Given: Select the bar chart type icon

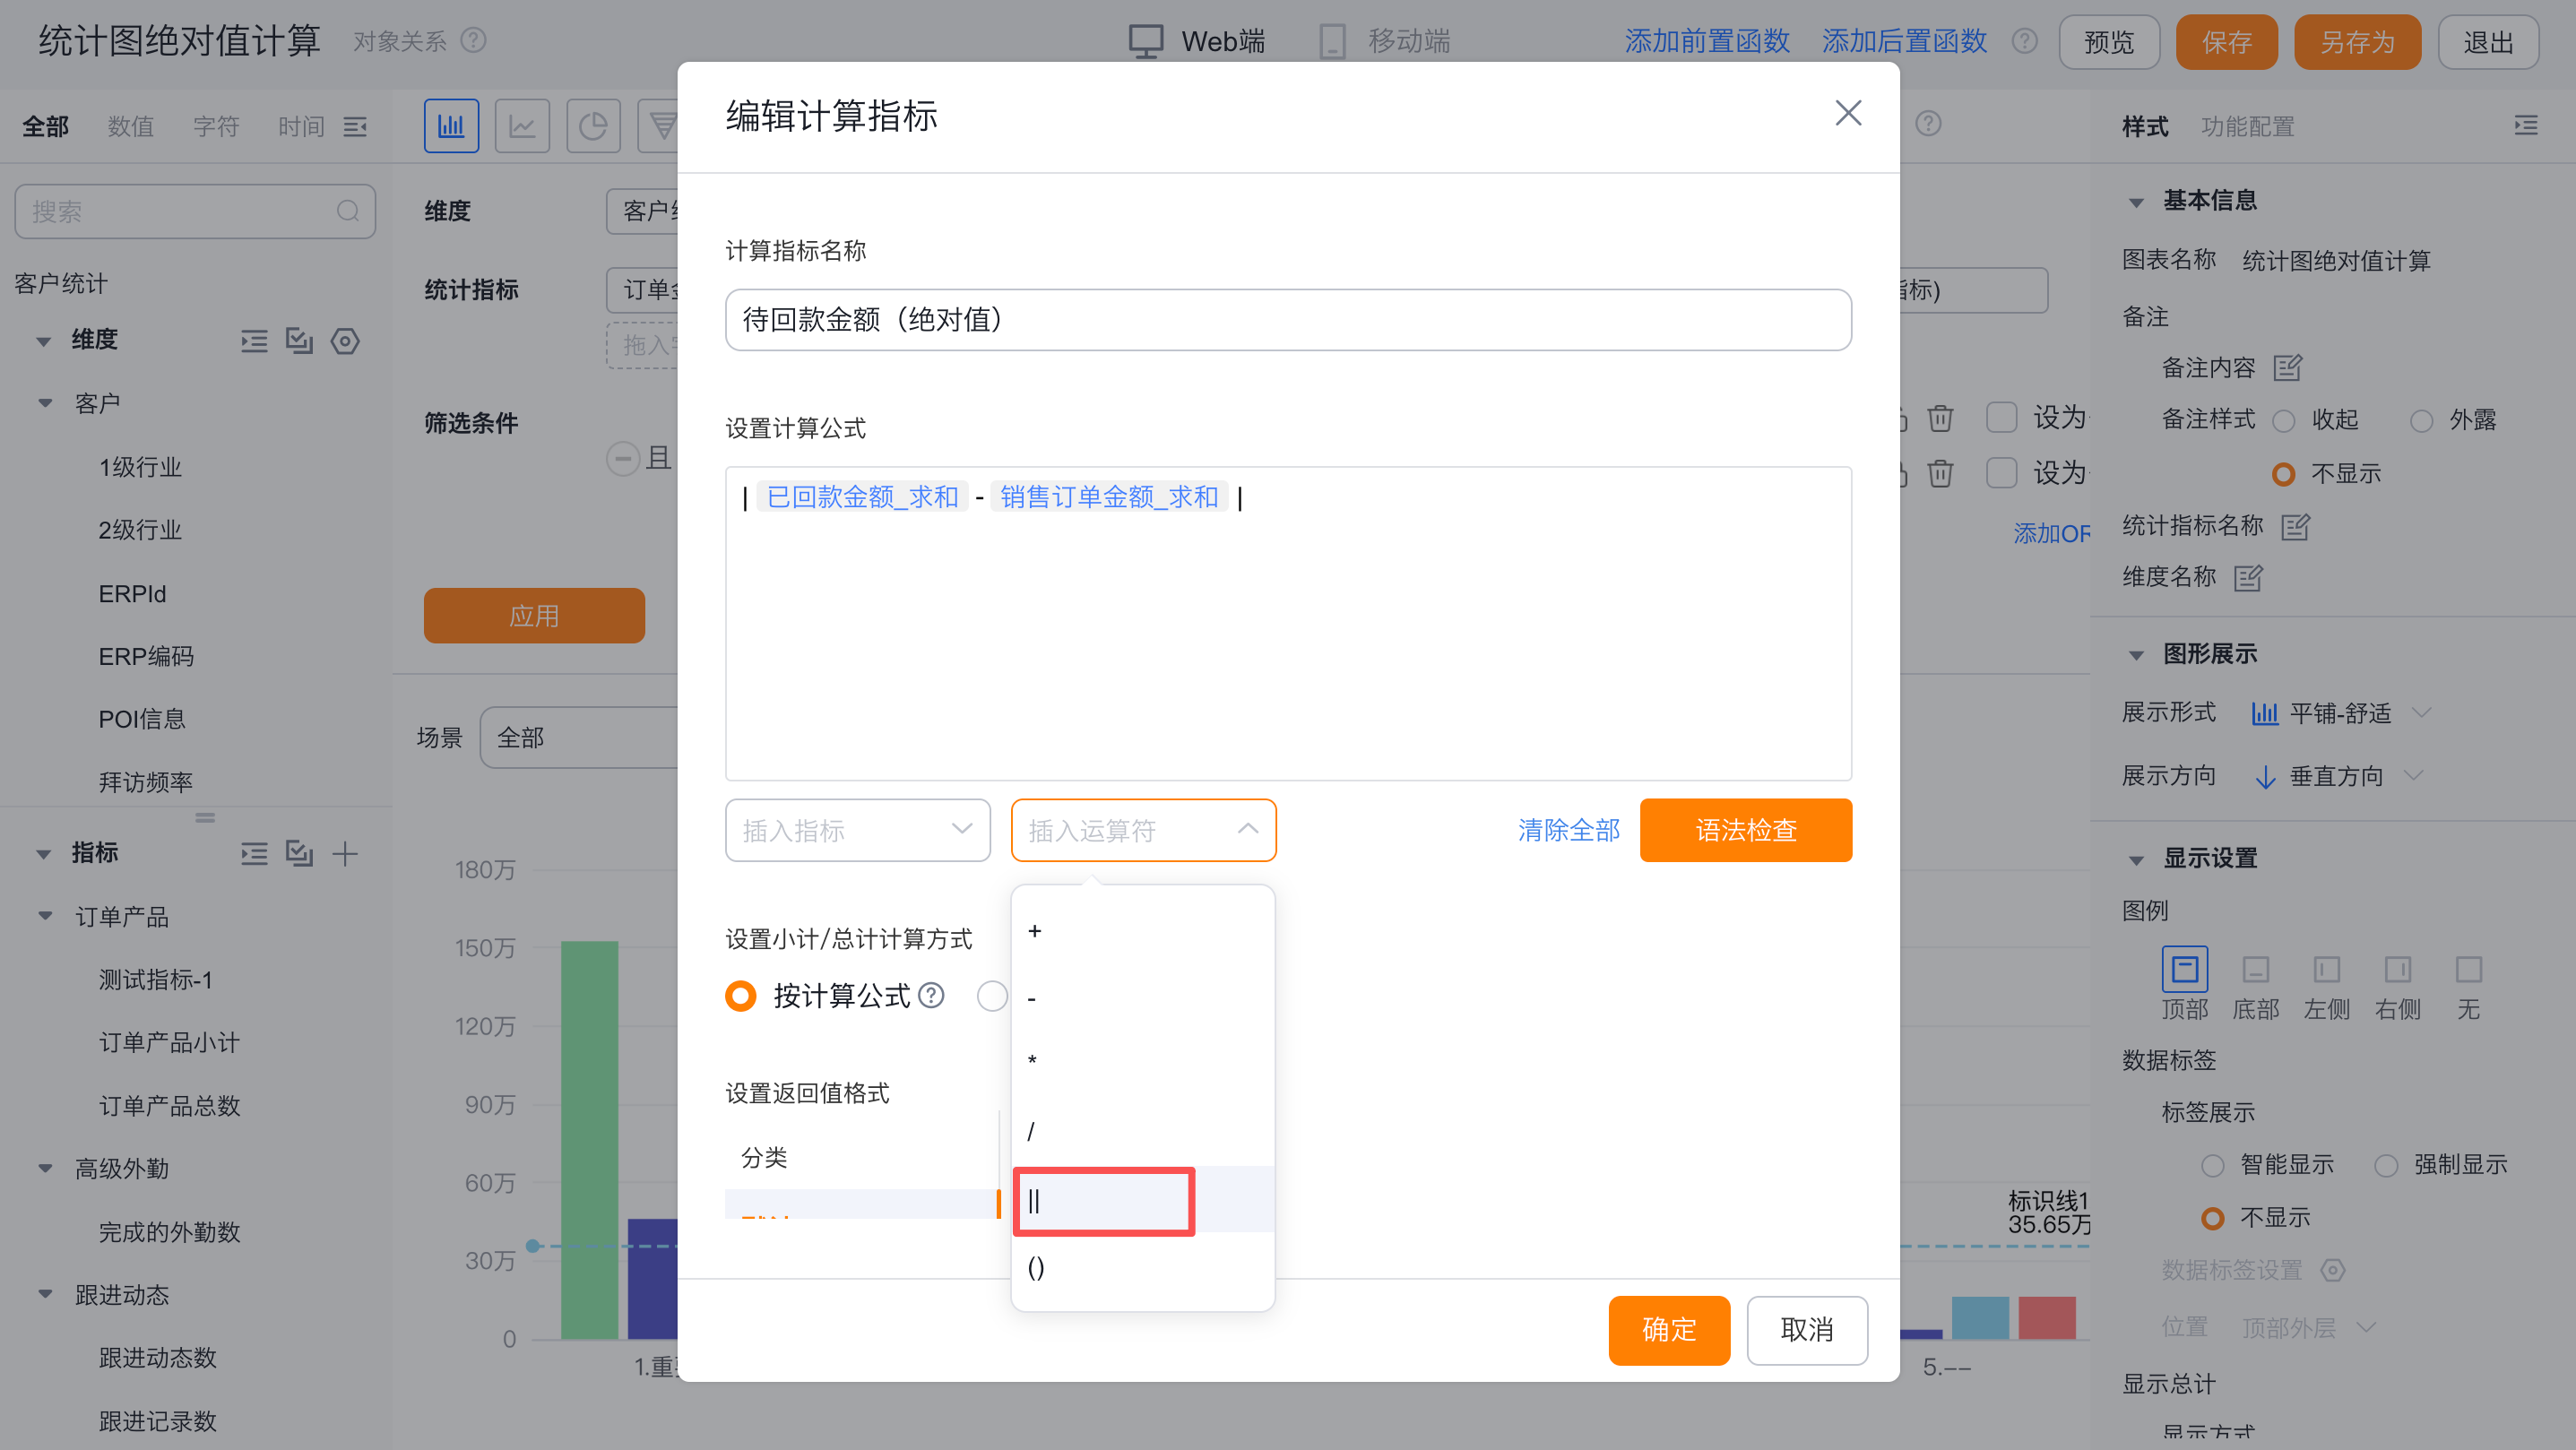Looking at the screenshot, I should [451, 126].
